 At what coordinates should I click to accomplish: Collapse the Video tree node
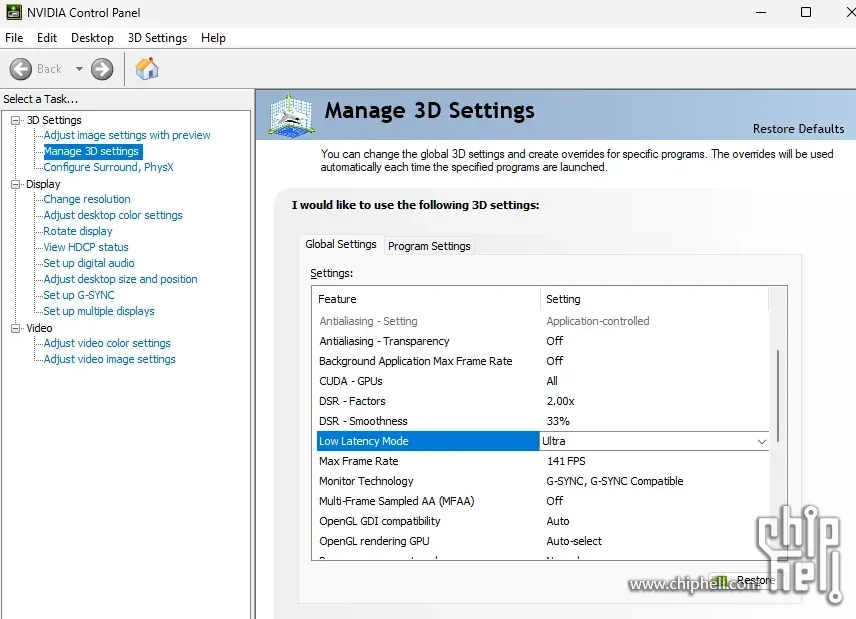[x=16, y=328]
